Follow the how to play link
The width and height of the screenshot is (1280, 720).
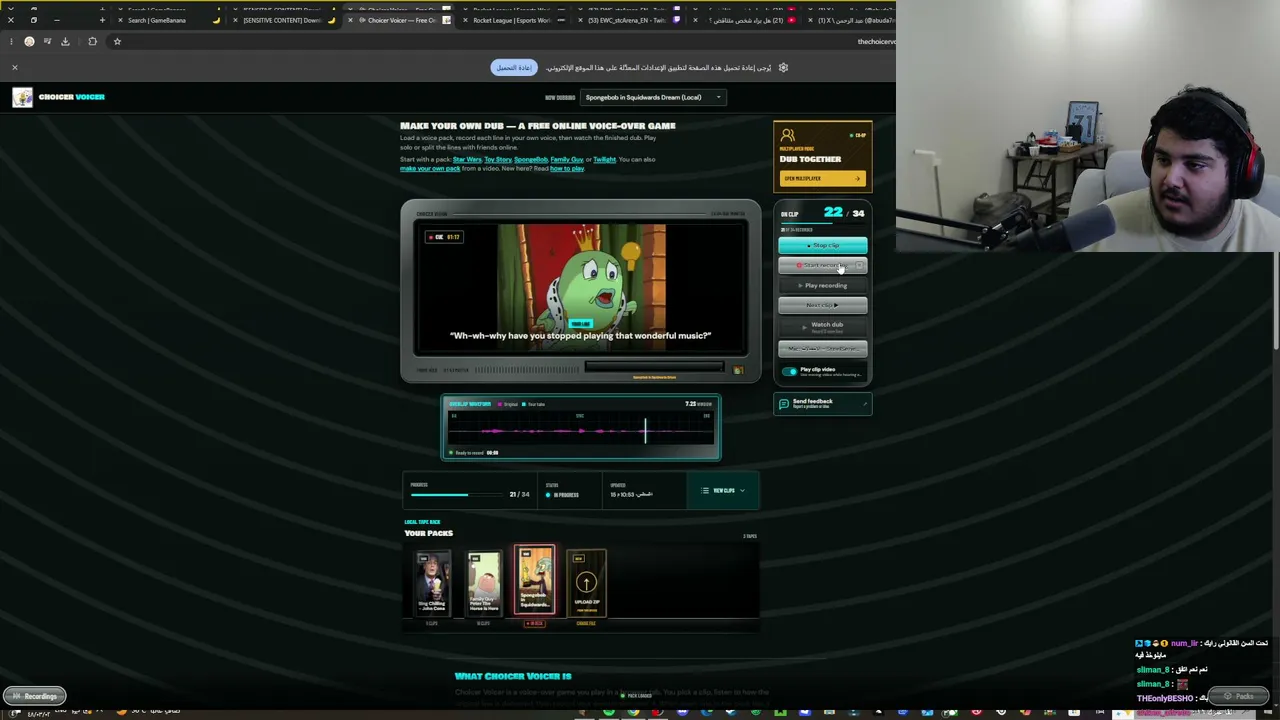pos(566,169)
